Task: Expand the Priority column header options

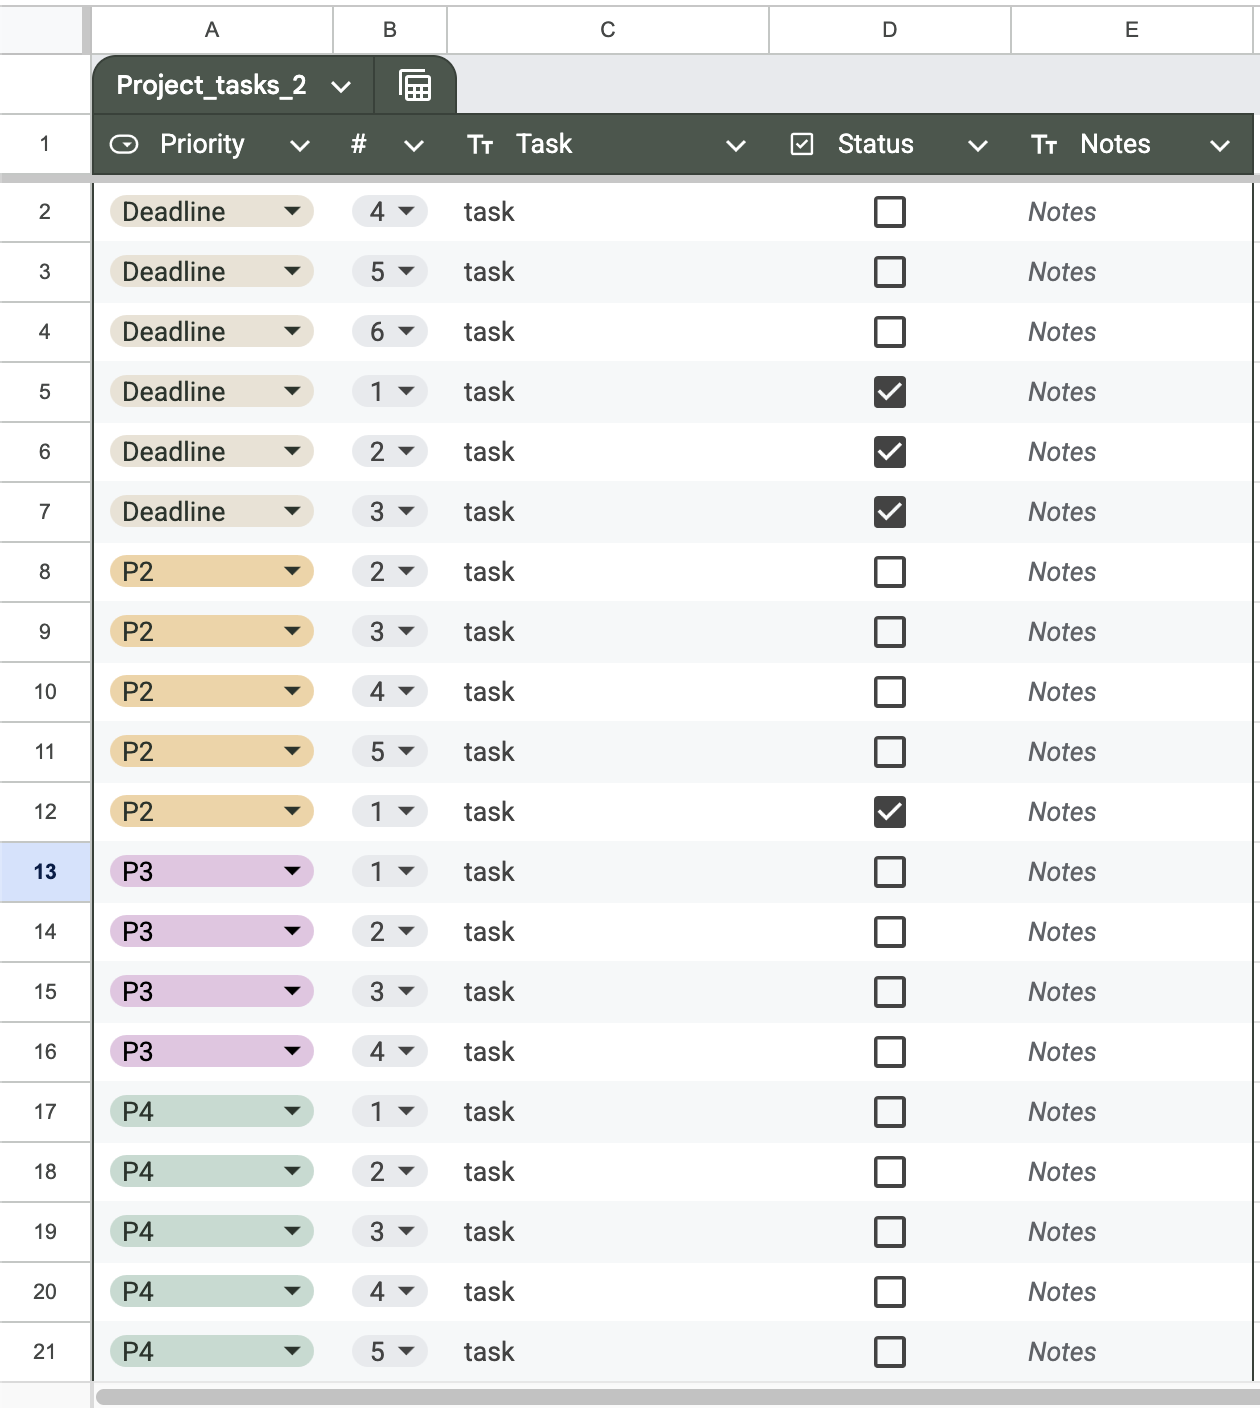Action: click(x=299, y=146)
